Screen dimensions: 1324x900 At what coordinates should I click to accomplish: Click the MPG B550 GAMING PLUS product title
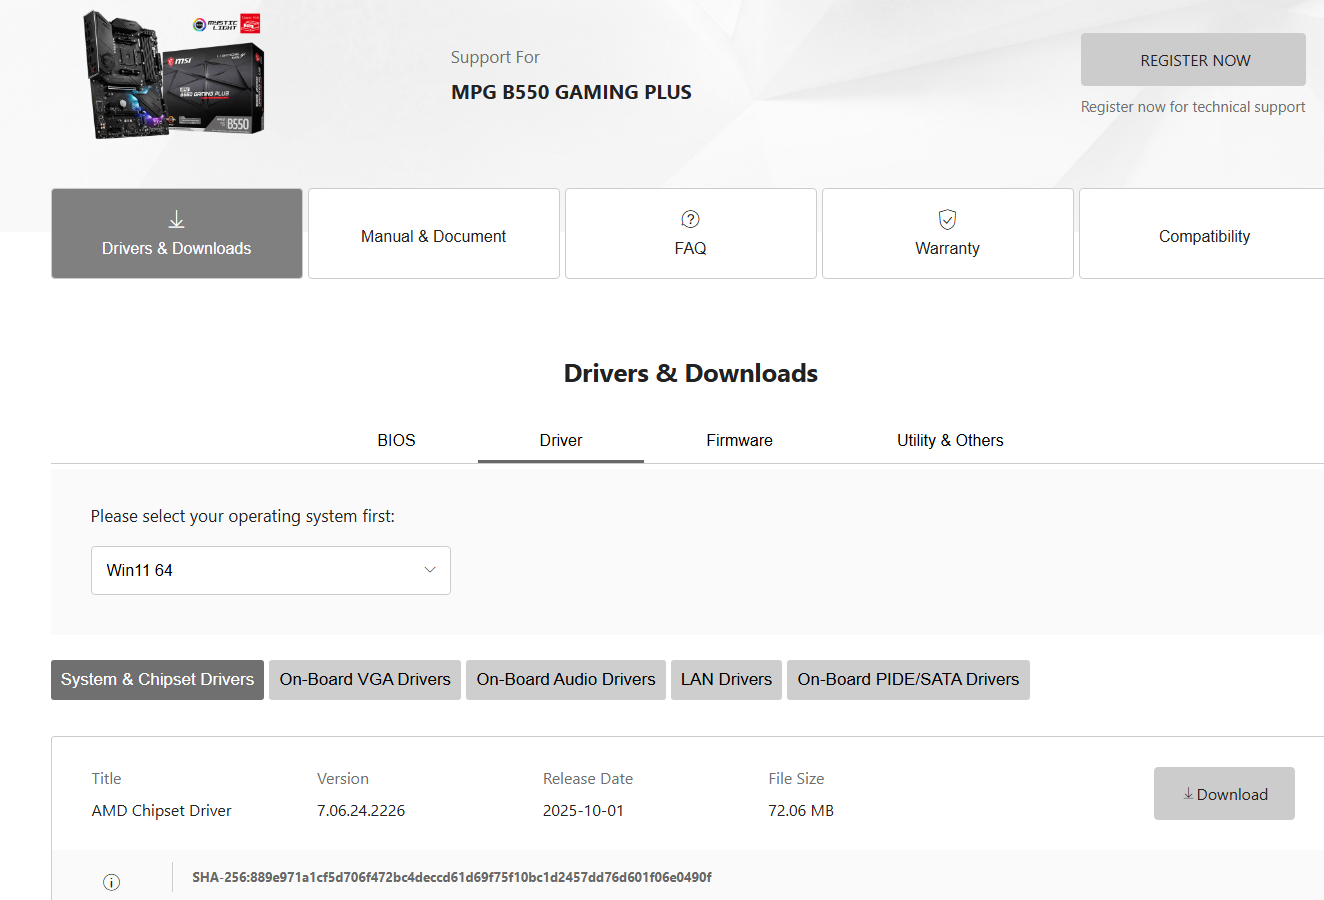(x=571, y=92)
